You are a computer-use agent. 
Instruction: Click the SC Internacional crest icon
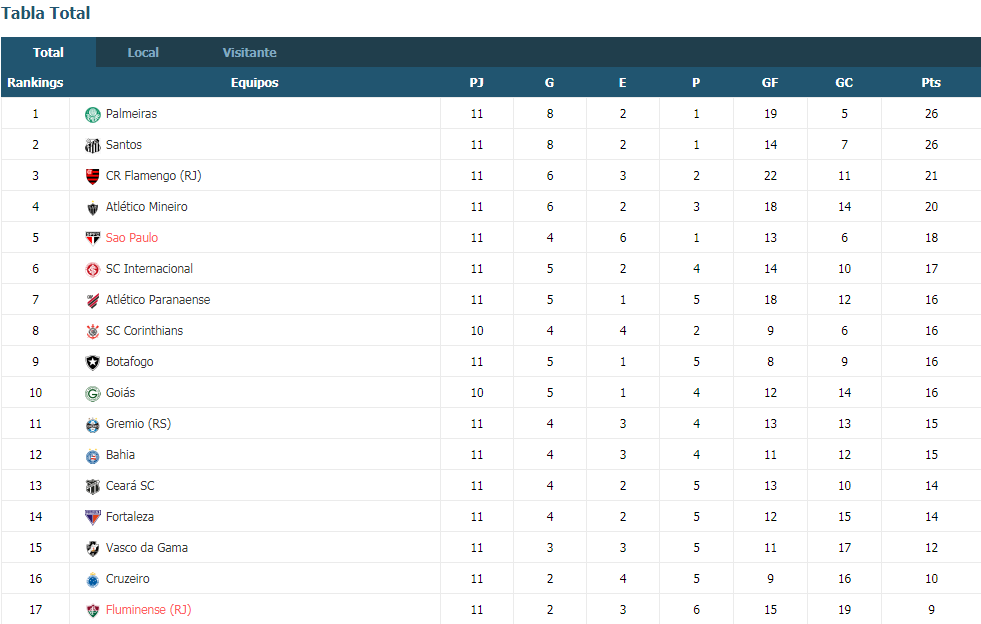coord(93,270)
